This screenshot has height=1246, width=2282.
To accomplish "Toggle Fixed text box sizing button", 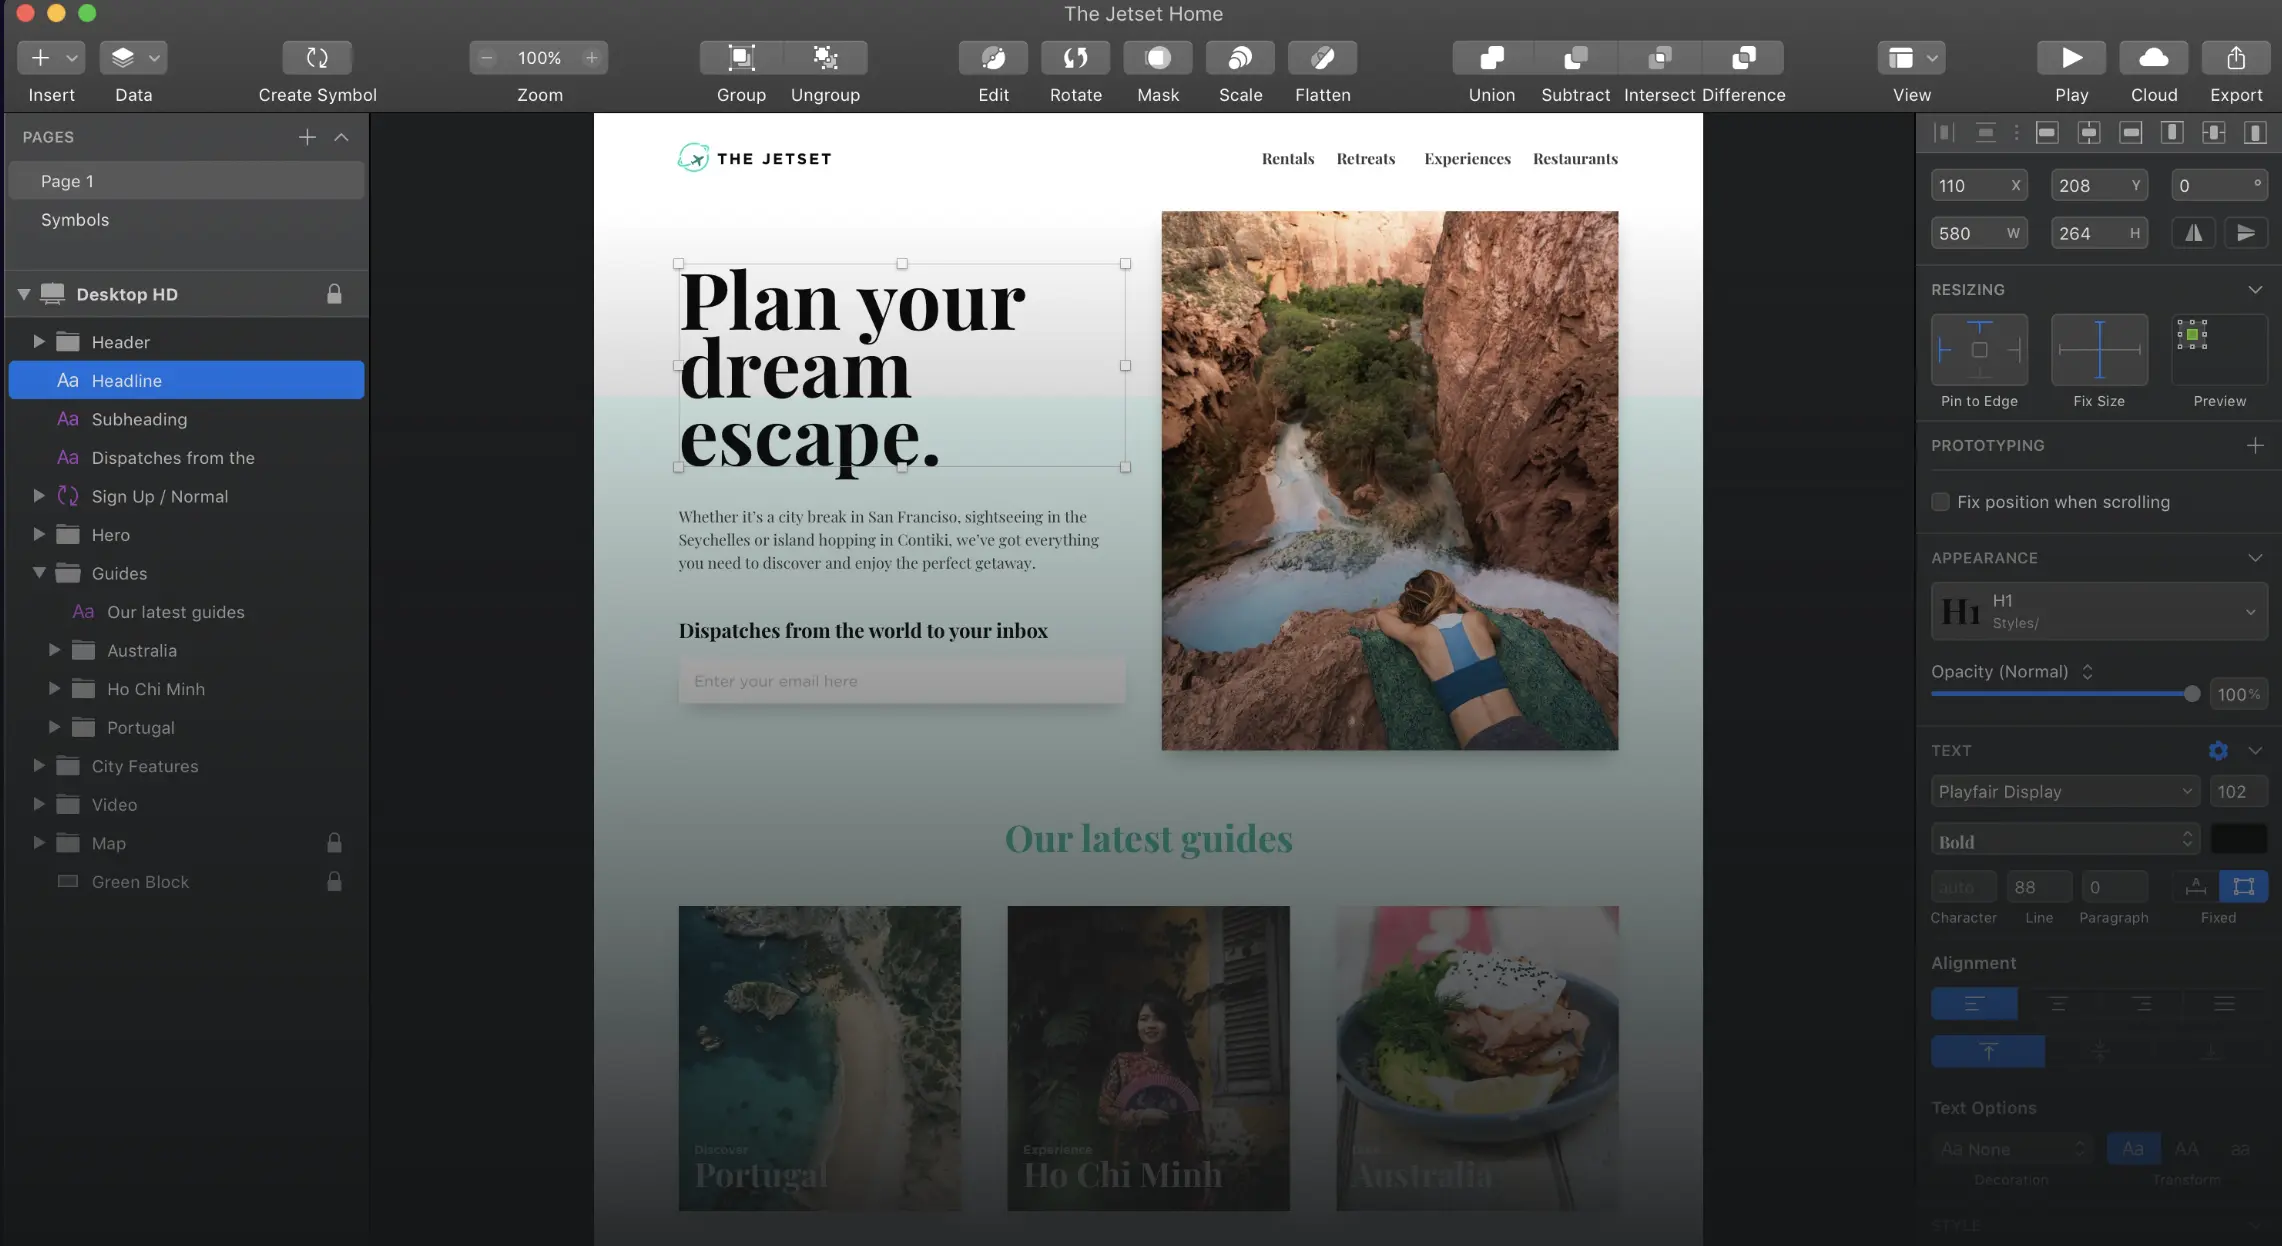I will 2243,886.
